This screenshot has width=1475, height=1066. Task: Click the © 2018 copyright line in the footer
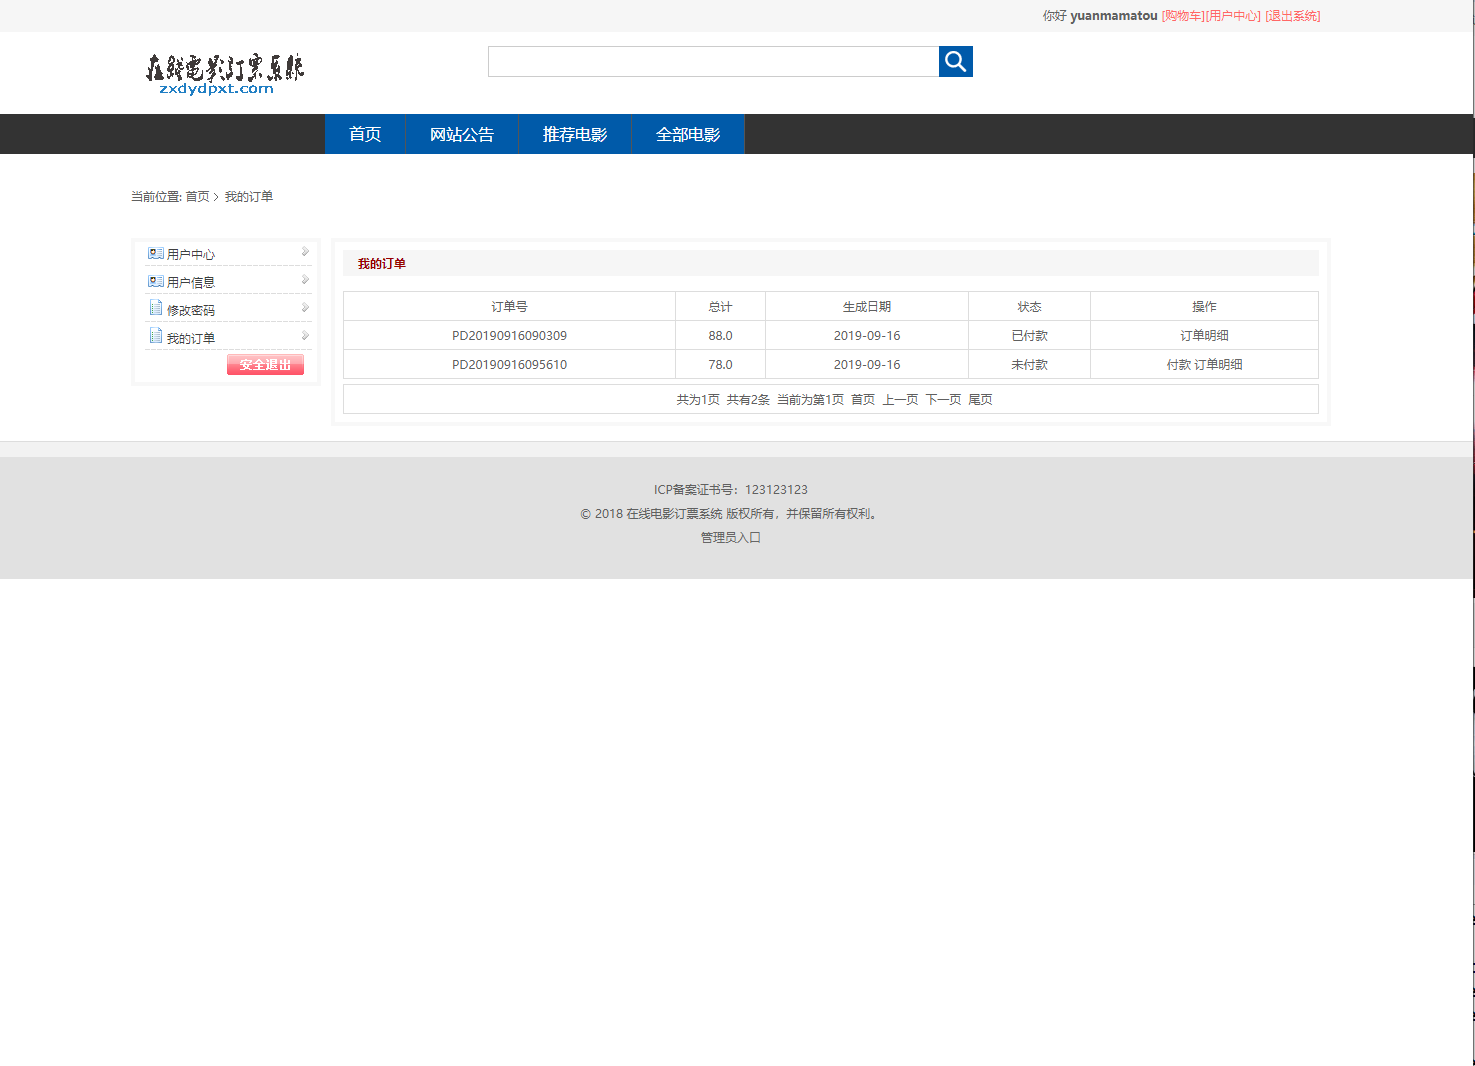(730, 514)
